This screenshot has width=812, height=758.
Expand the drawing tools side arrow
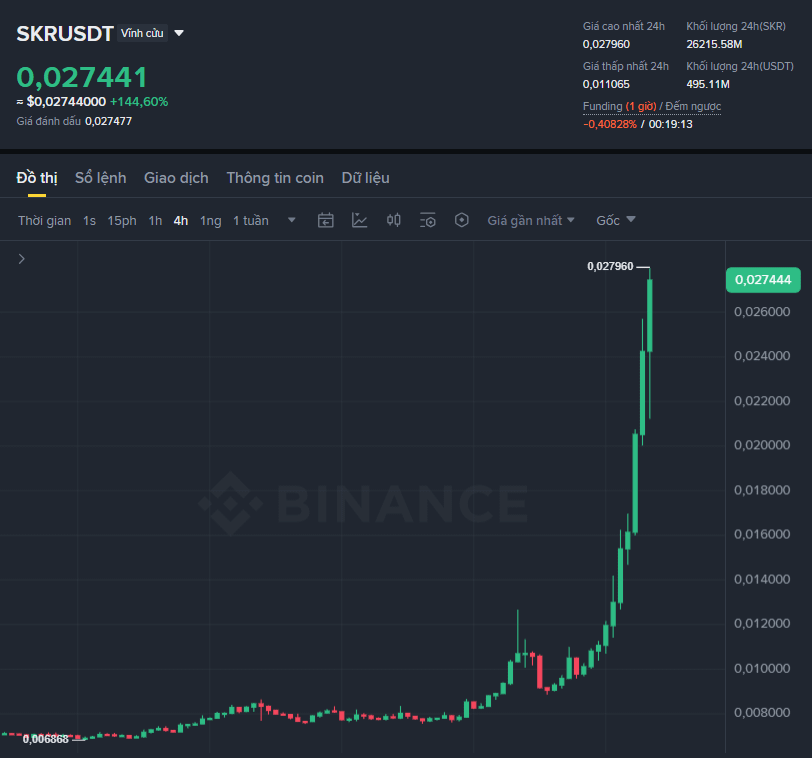point(21,259)
